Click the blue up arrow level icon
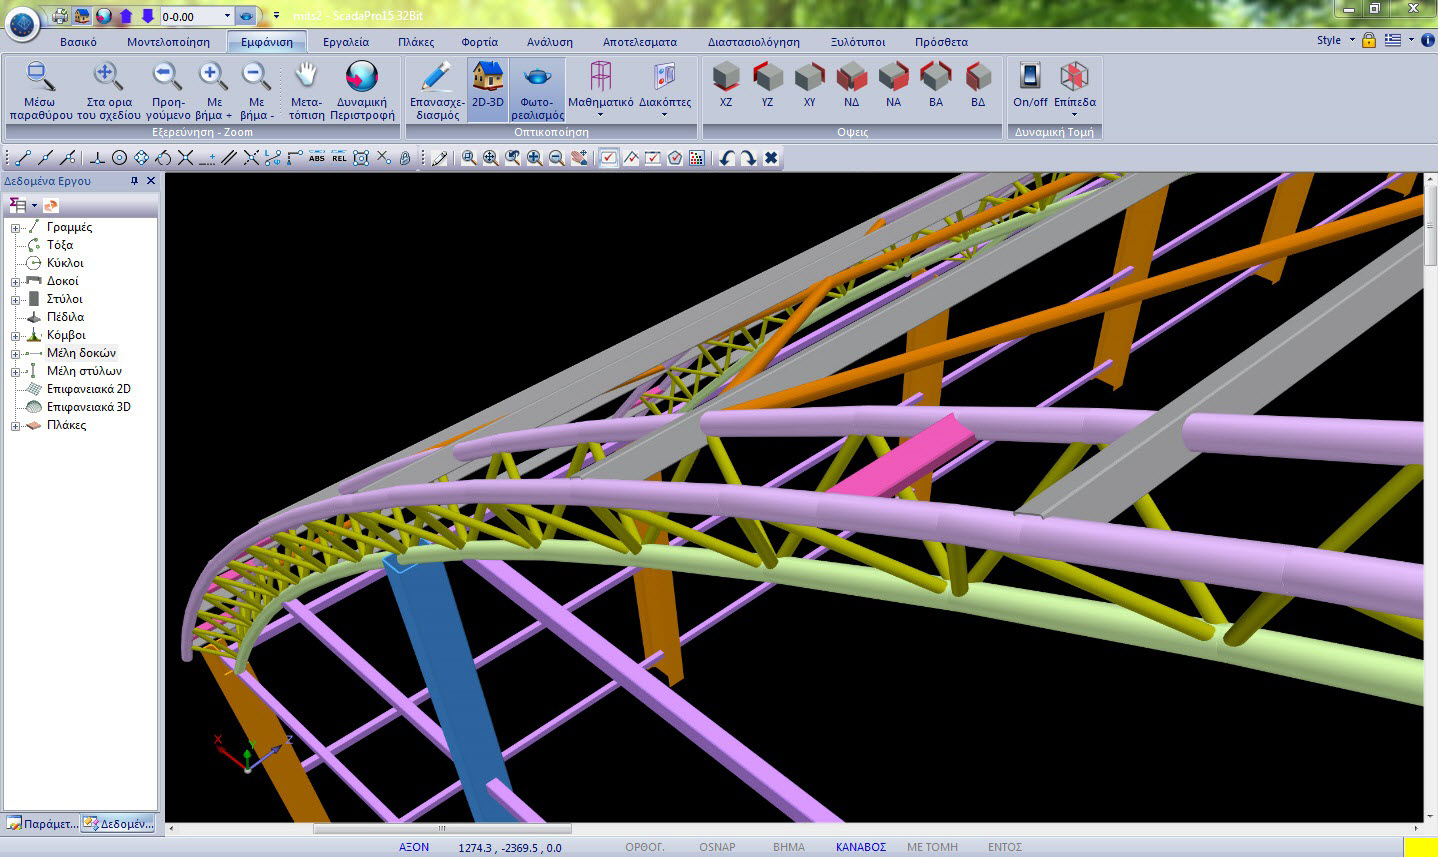This screenshot has width=1438, height=857. (x=126, y=16)
